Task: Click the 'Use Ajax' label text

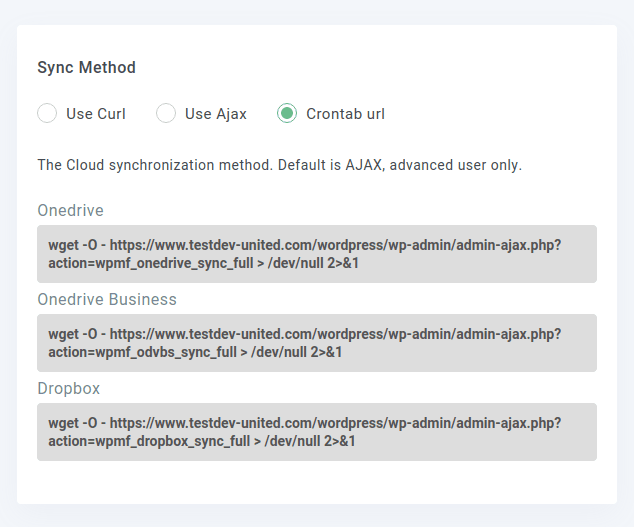Action: point(216,114)
